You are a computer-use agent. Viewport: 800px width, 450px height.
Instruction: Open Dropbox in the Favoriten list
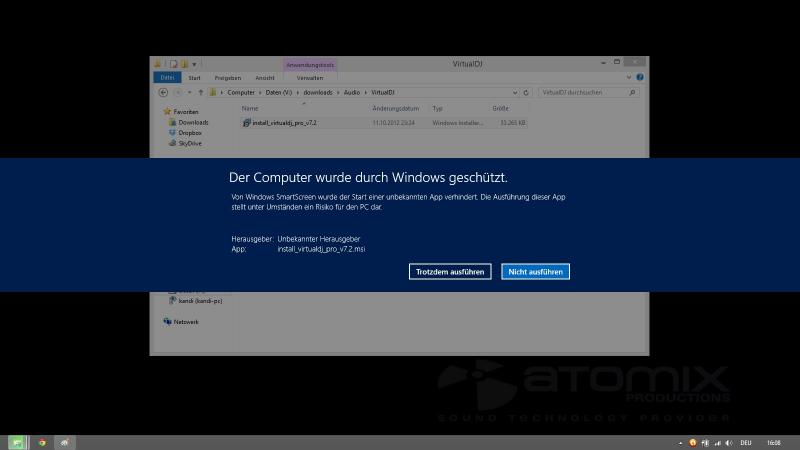point(189,133)
